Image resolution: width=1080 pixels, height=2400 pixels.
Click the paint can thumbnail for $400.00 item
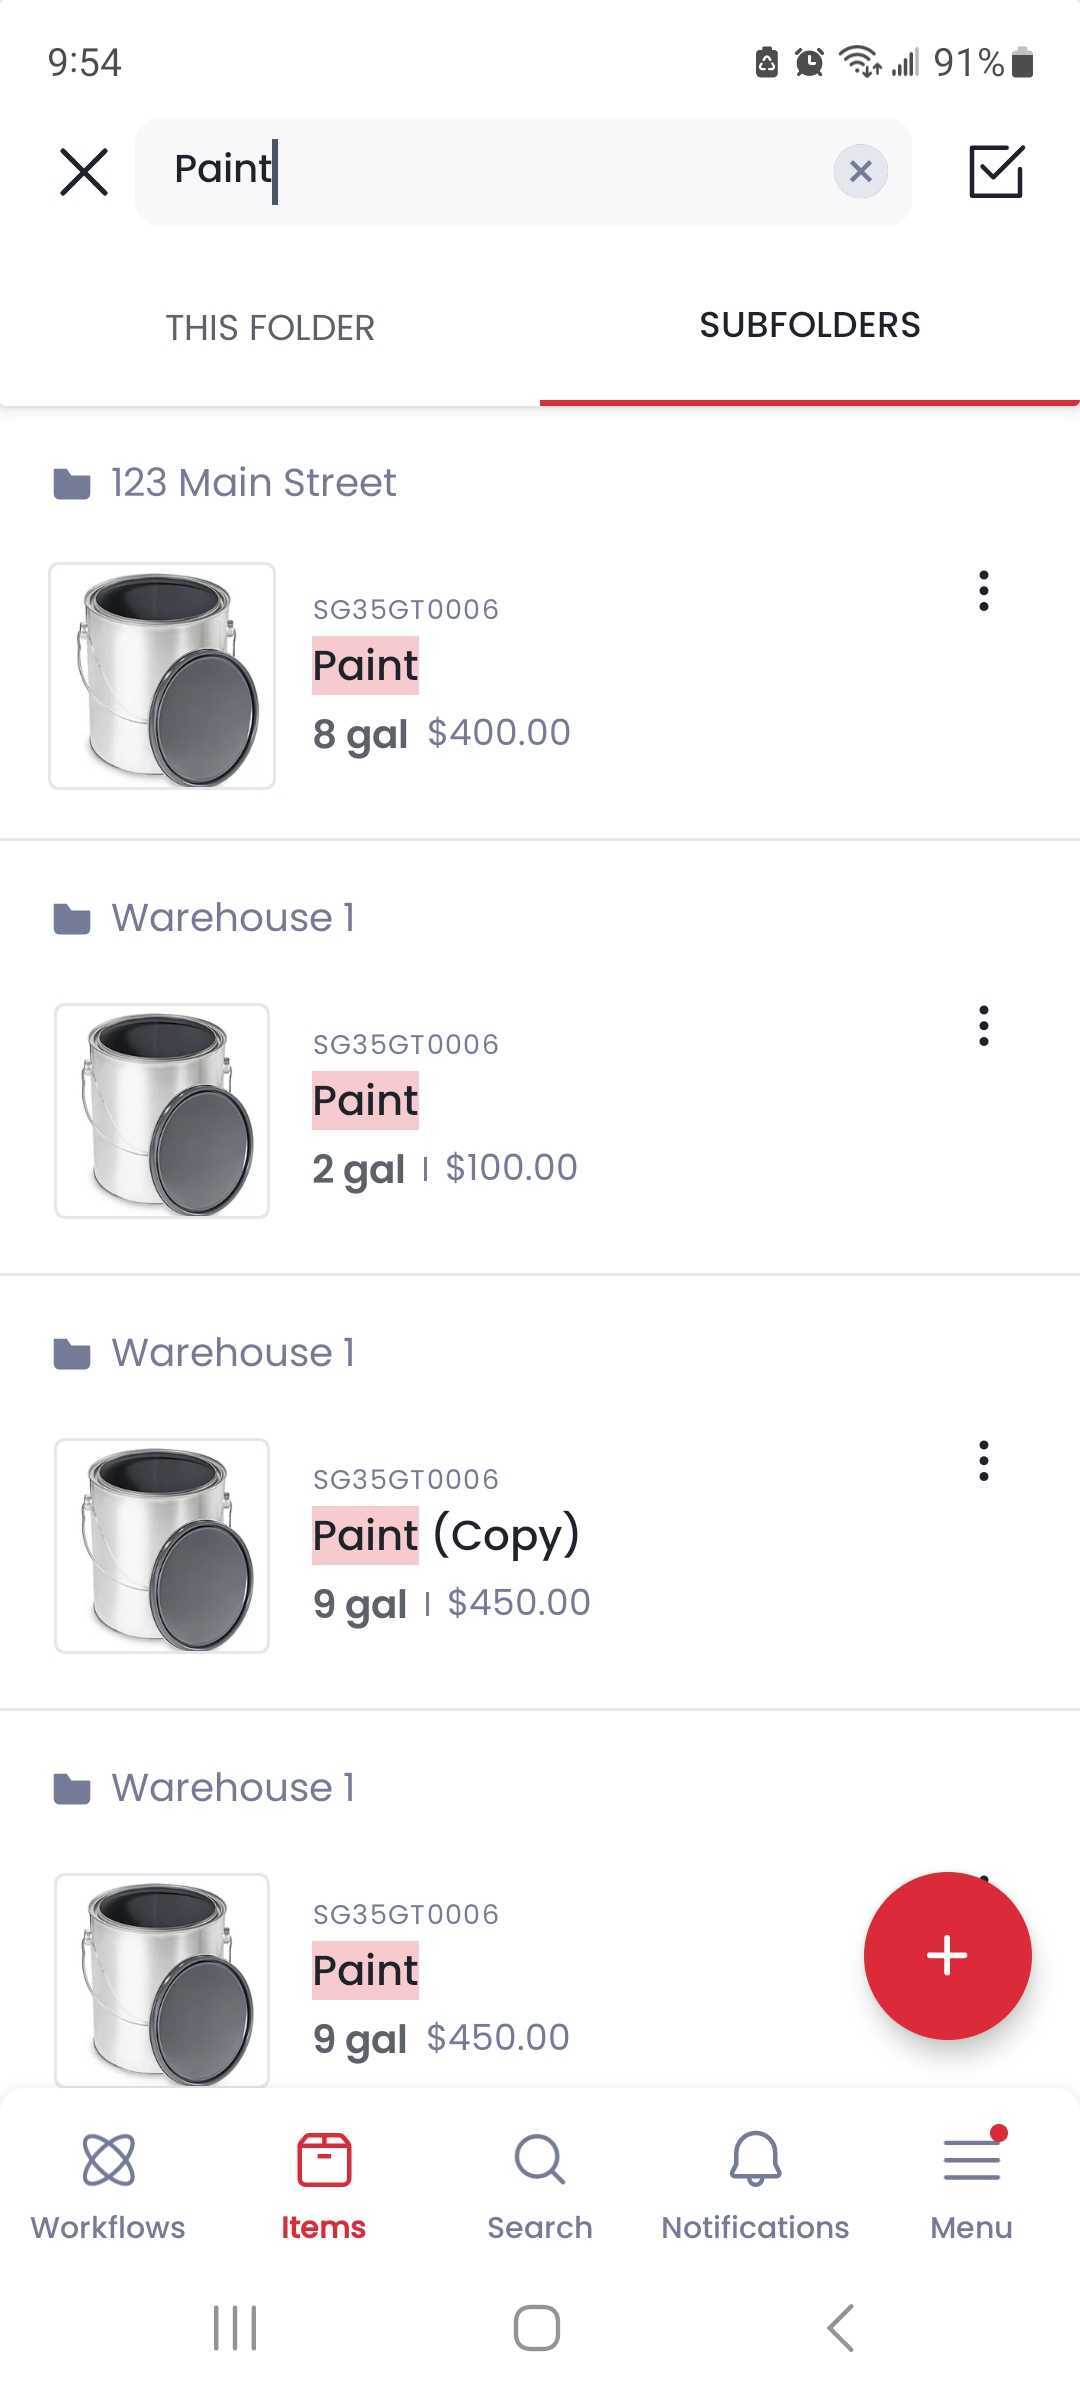(162, 676)
